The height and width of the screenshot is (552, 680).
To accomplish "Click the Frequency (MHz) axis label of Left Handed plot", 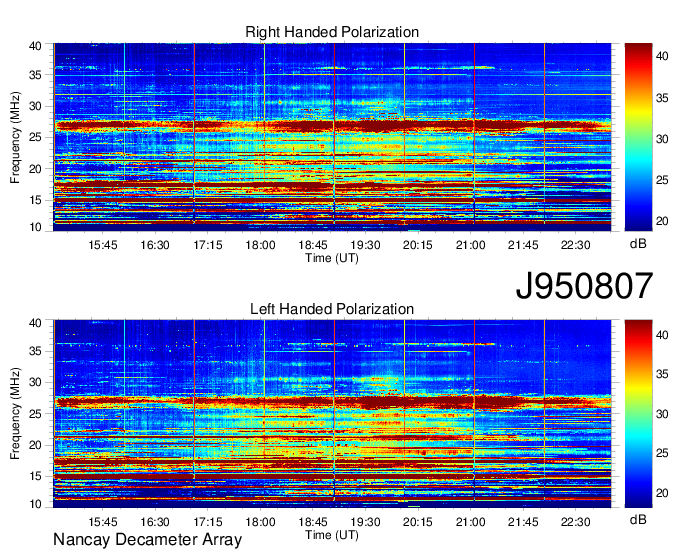I will pyautogui.click(x=15, y=414).
